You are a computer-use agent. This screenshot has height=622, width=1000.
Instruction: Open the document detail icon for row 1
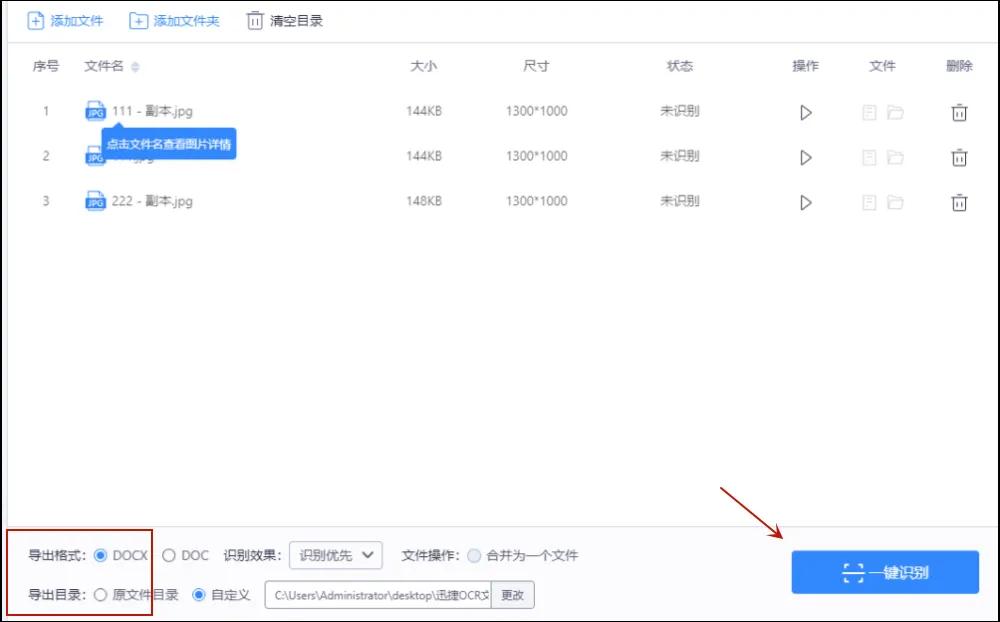[x=868, y=112]
